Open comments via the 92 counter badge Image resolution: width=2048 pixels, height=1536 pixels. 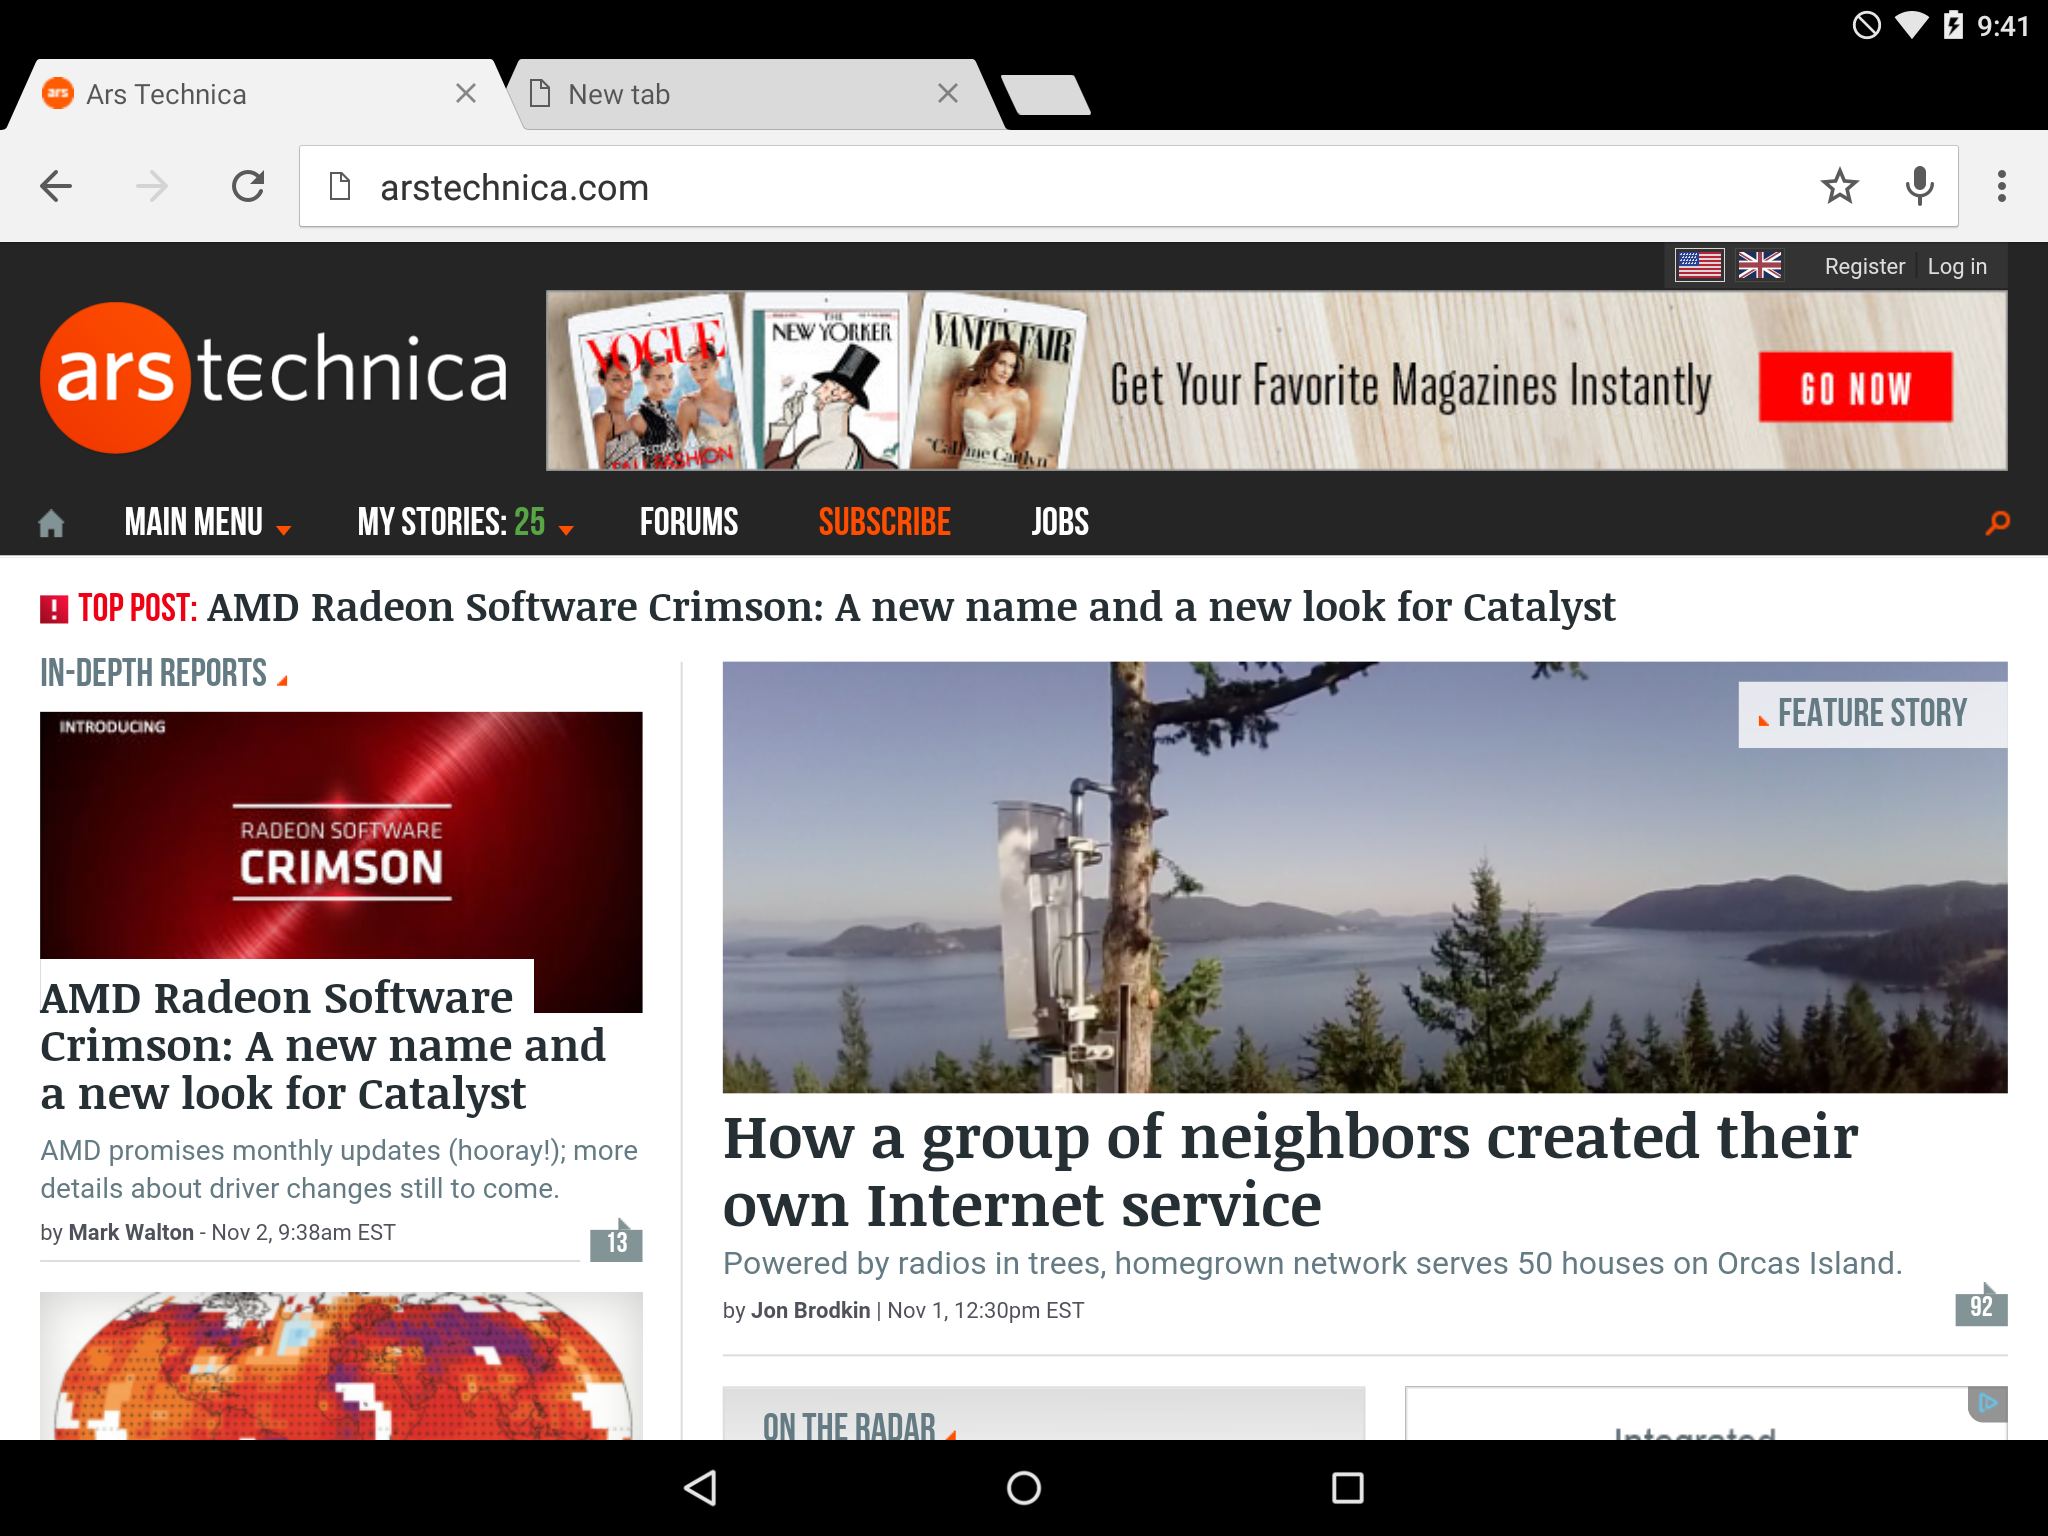(x=1981, y=1306)
